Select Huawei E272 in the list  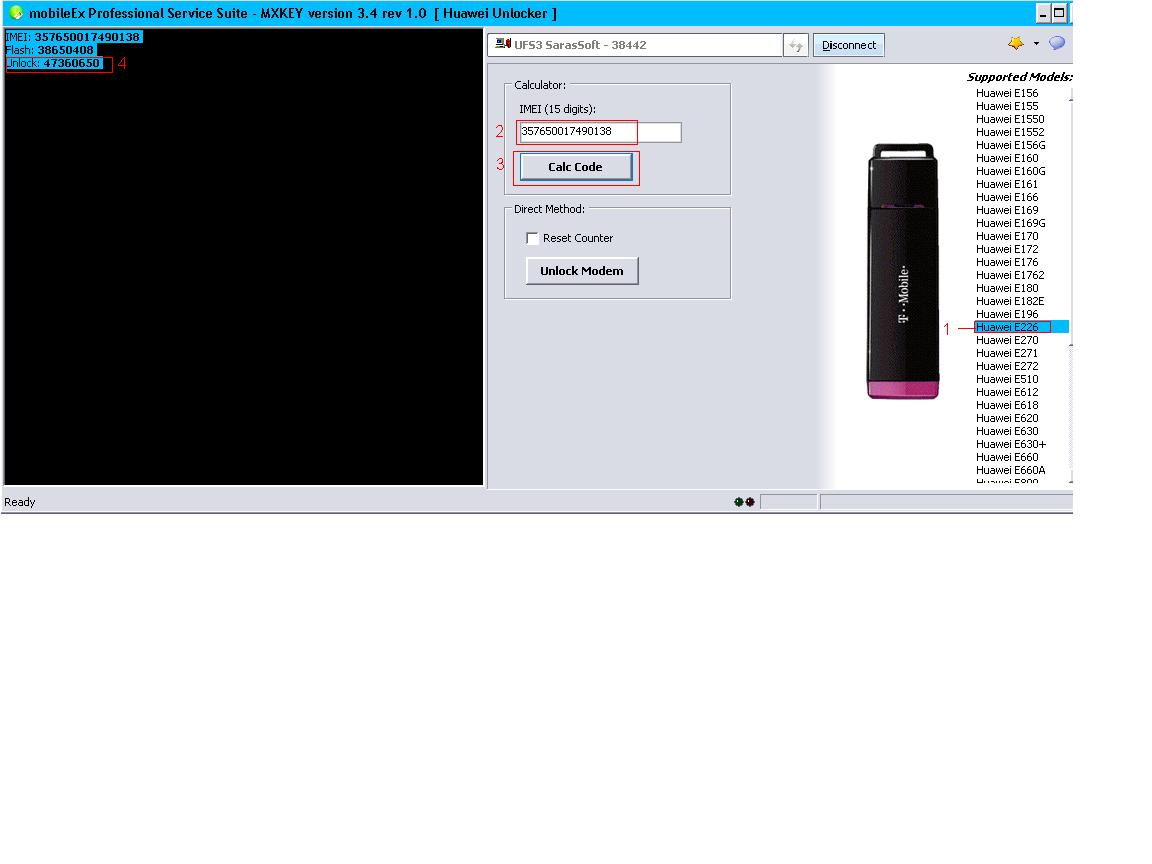click(1007, 367)
